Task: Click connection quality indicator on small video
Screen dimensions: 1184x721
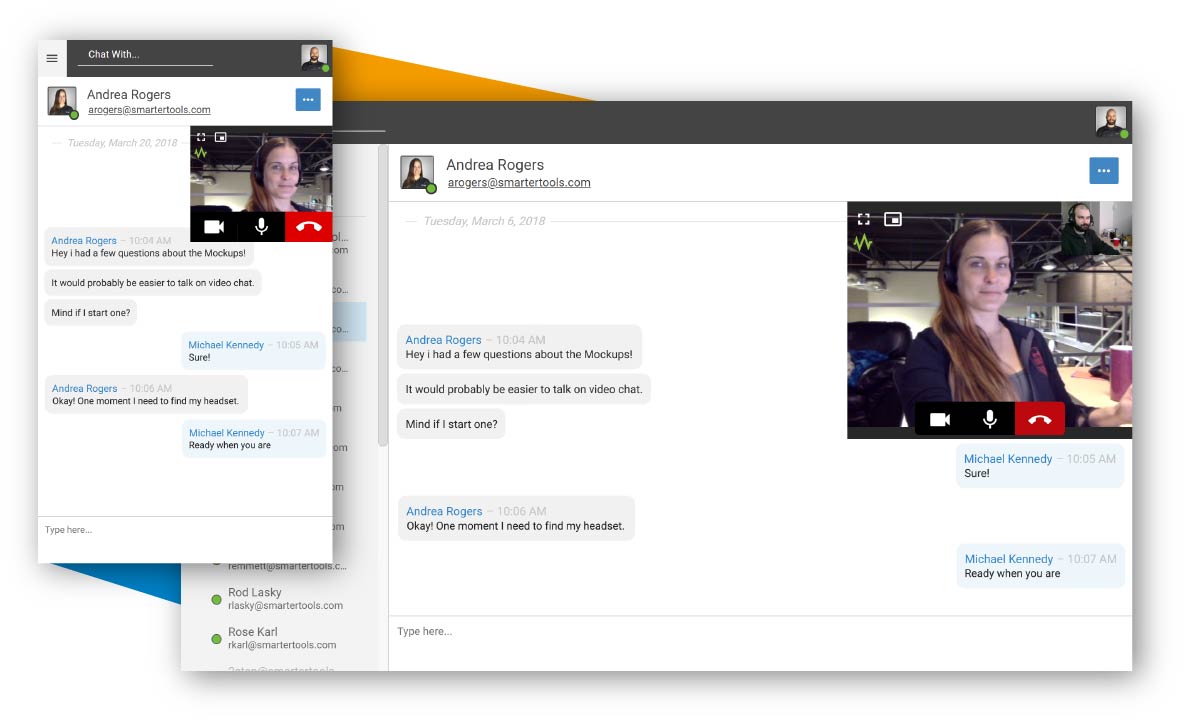Action: click(x=201, y=153)
